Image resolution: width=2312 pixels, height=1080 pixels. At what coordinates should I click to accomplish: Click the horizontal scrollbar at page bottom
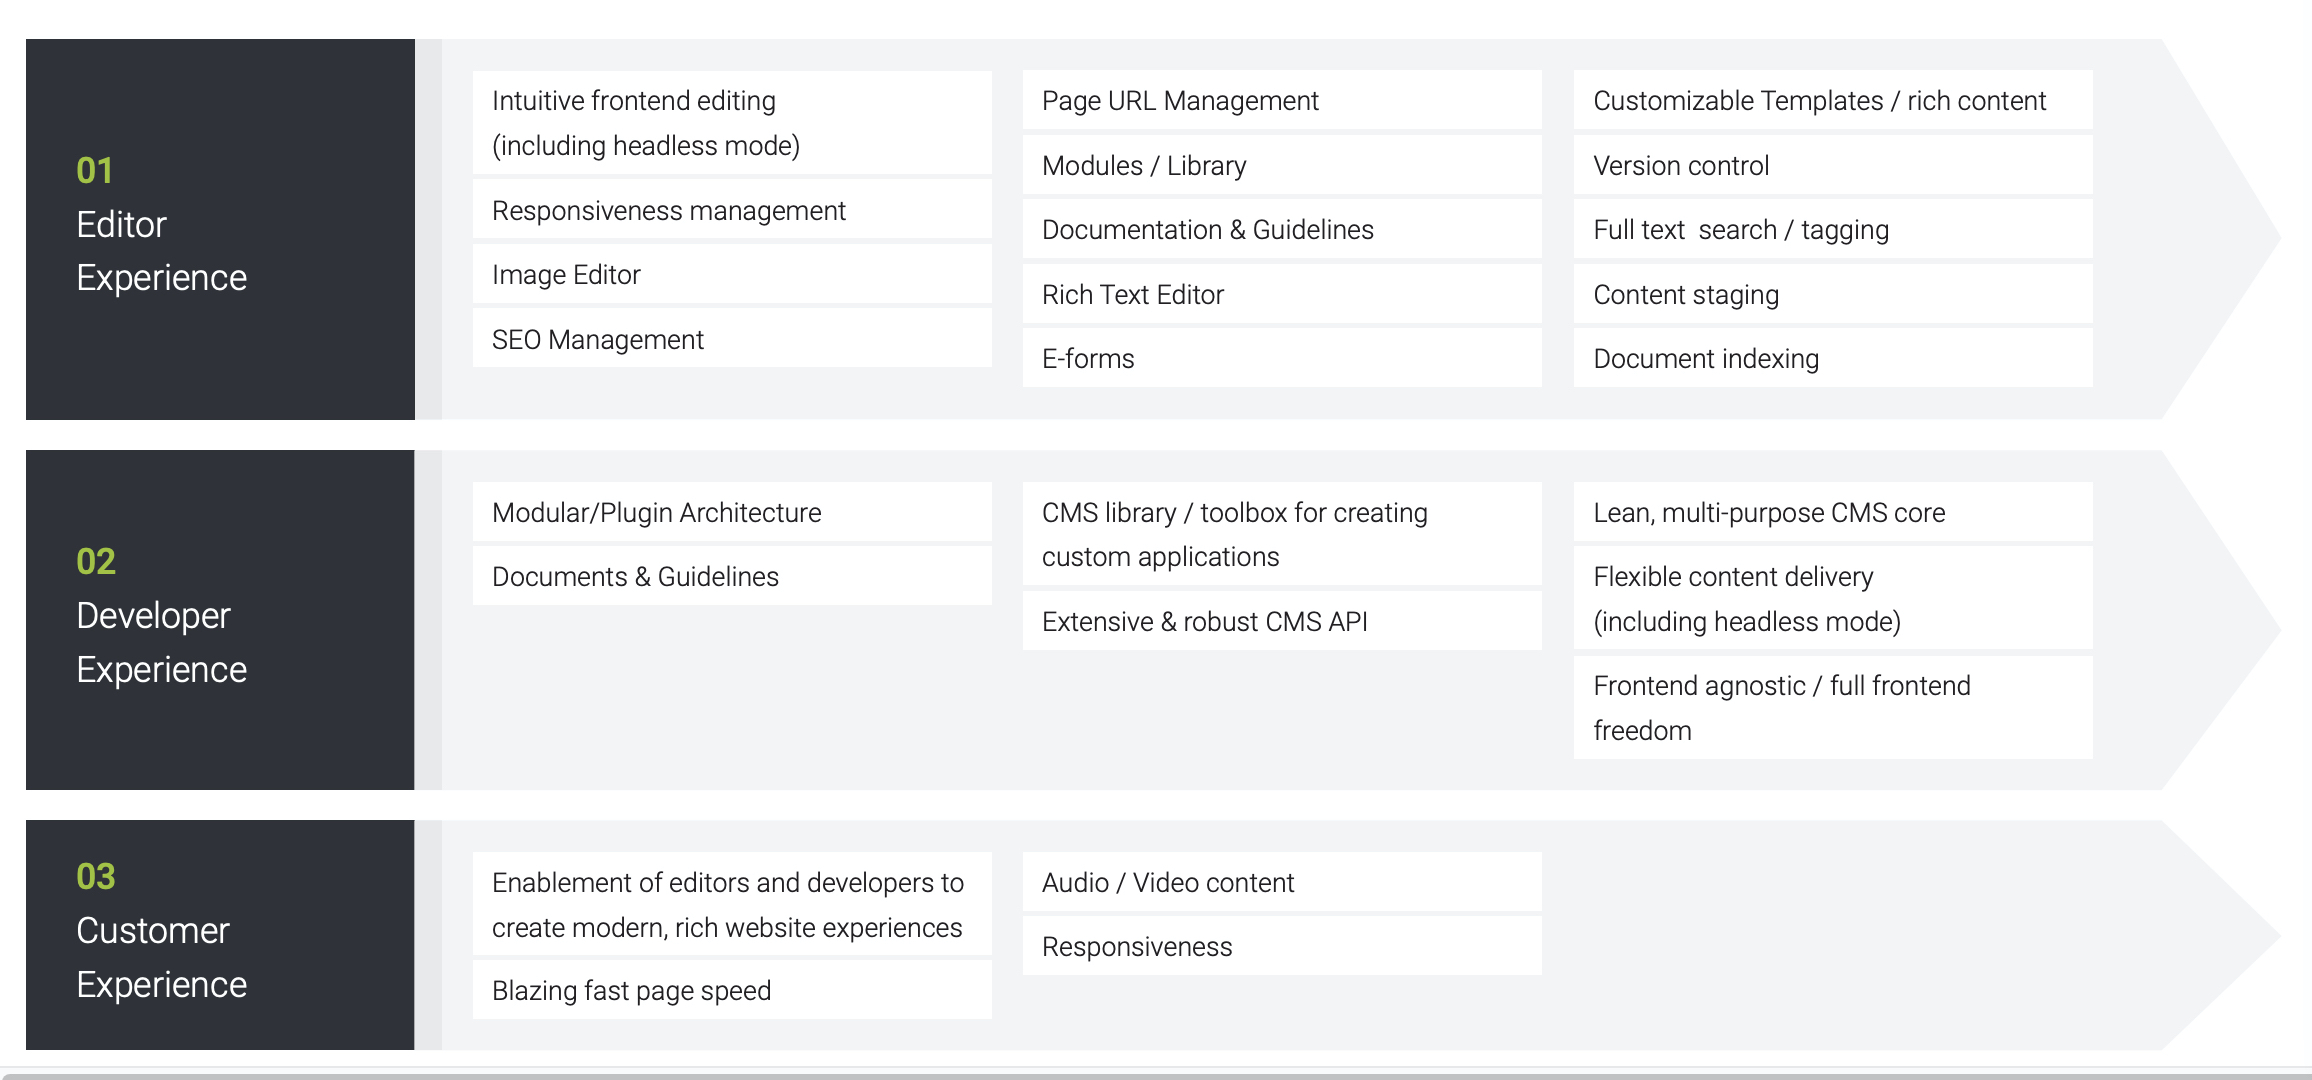pos(1156,1075)
